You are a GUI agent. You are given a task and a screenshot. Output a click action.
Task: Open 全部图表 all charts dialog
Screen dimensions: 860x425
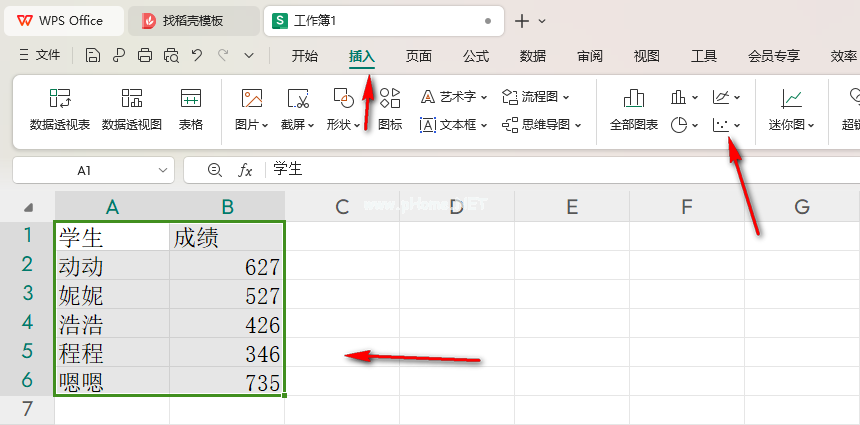tap(634, 110)
